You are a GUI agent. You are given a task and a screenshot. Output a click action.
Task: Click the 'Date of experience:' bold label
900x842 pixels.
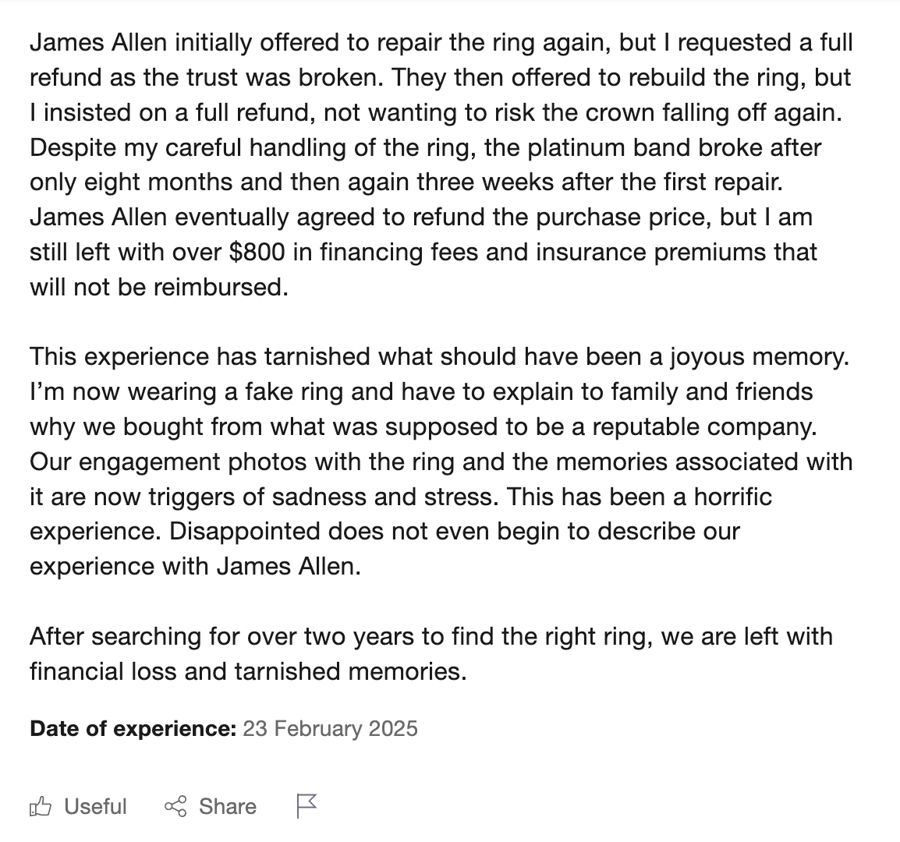(x=133, y=728)
